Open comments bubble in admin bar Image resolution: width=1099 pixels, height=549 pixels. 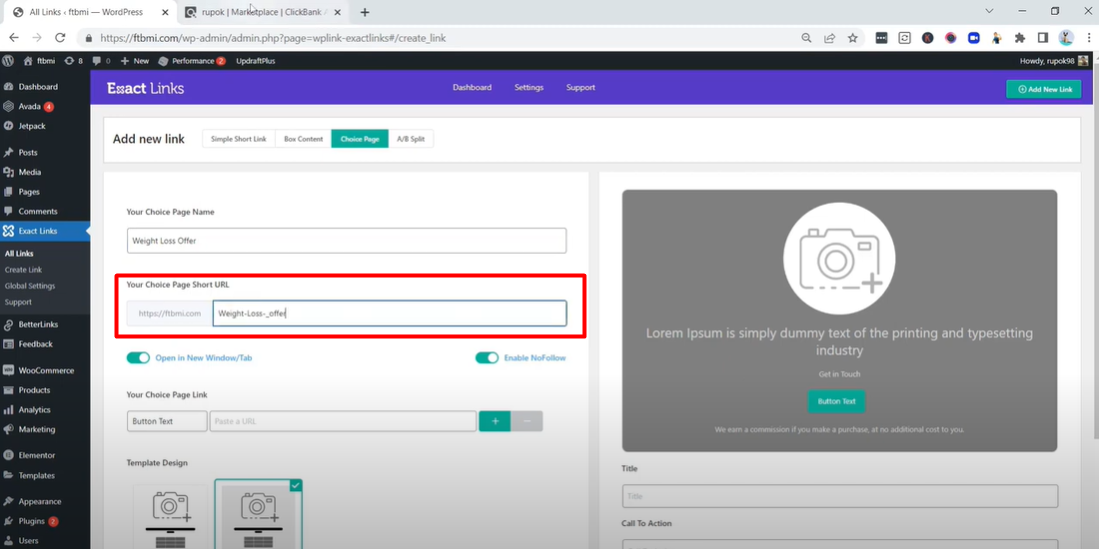101,61
